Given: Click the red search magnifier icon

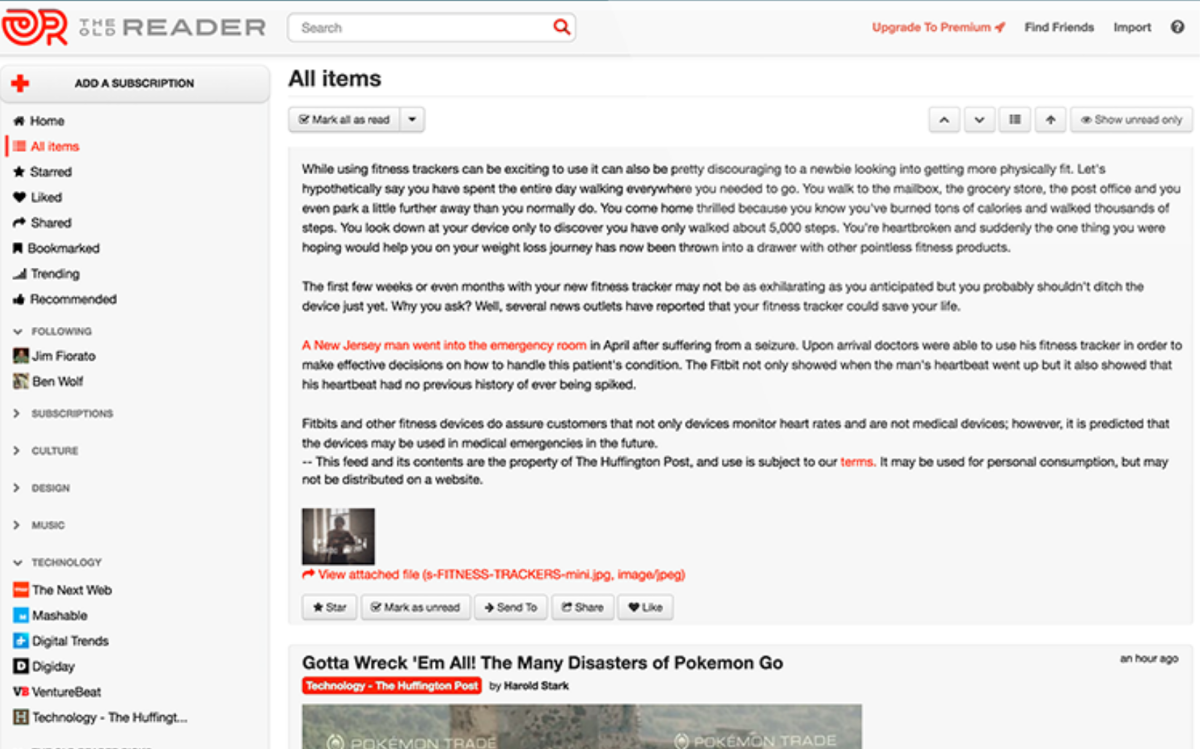Looking at the screenshot, I should (561, 27).
